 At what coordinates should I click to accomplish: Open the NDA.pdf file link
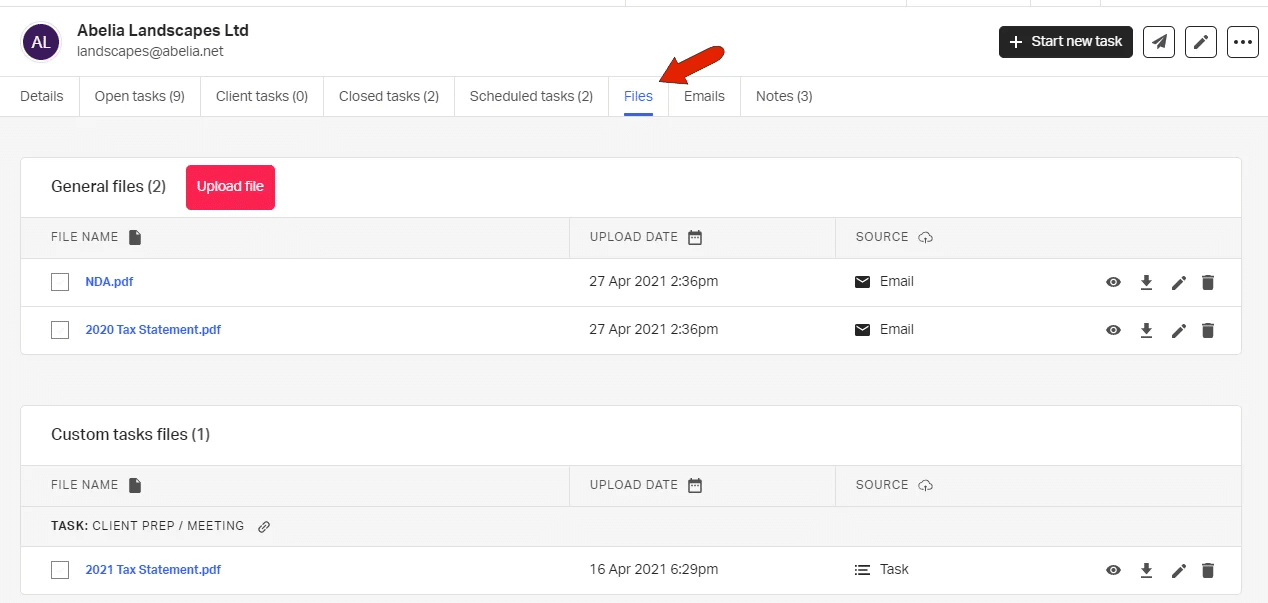click(x=109, y=282)
